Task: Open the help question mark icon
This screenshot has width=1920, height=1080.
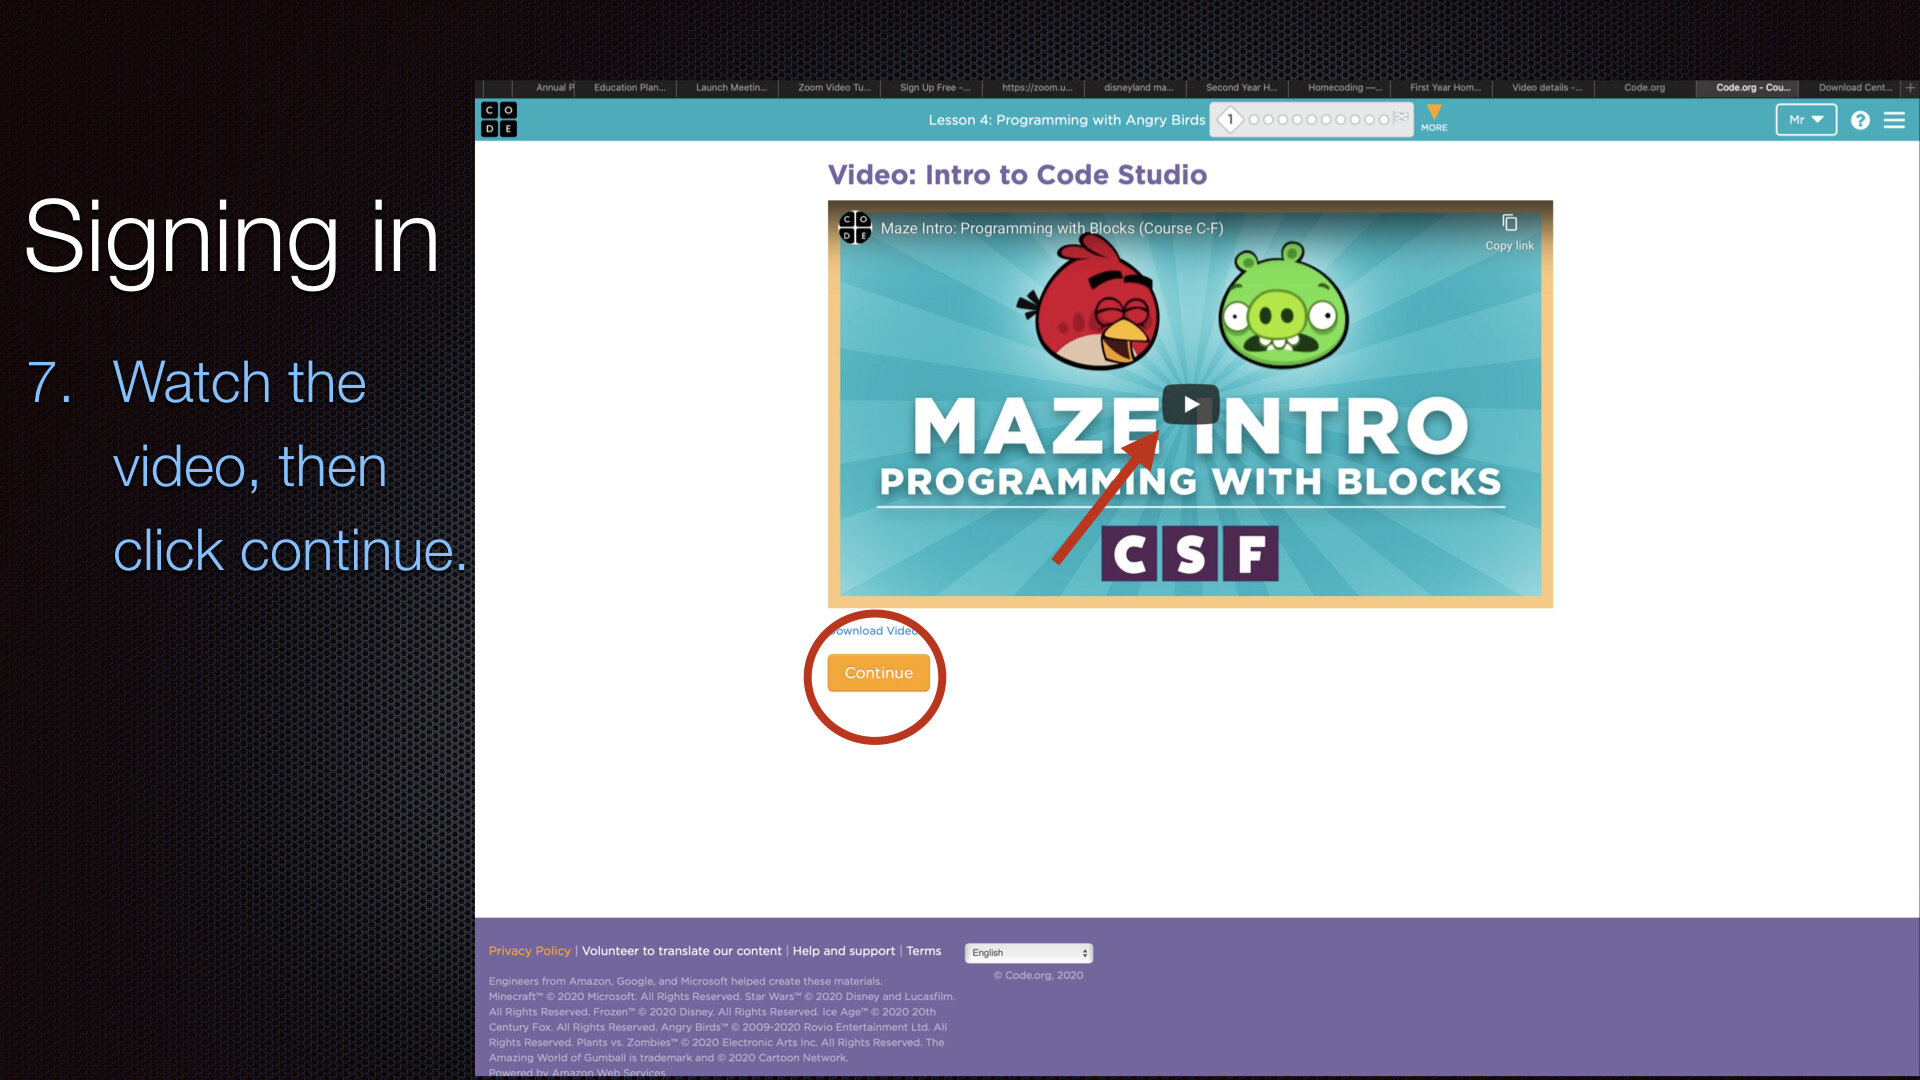Action: (1860, 120)
